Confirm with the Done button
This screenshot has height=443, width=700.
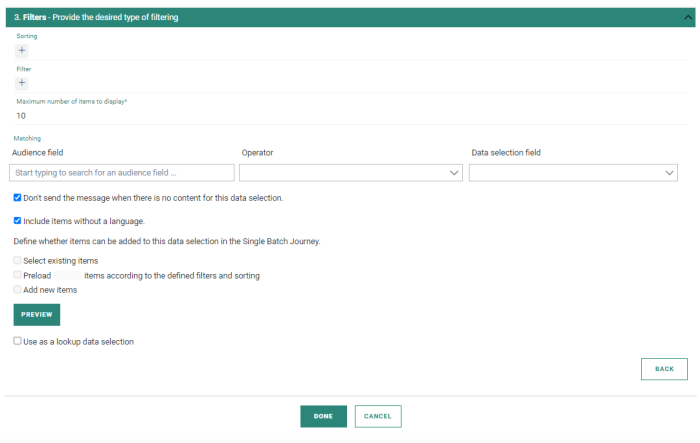(x=323, y=416)
